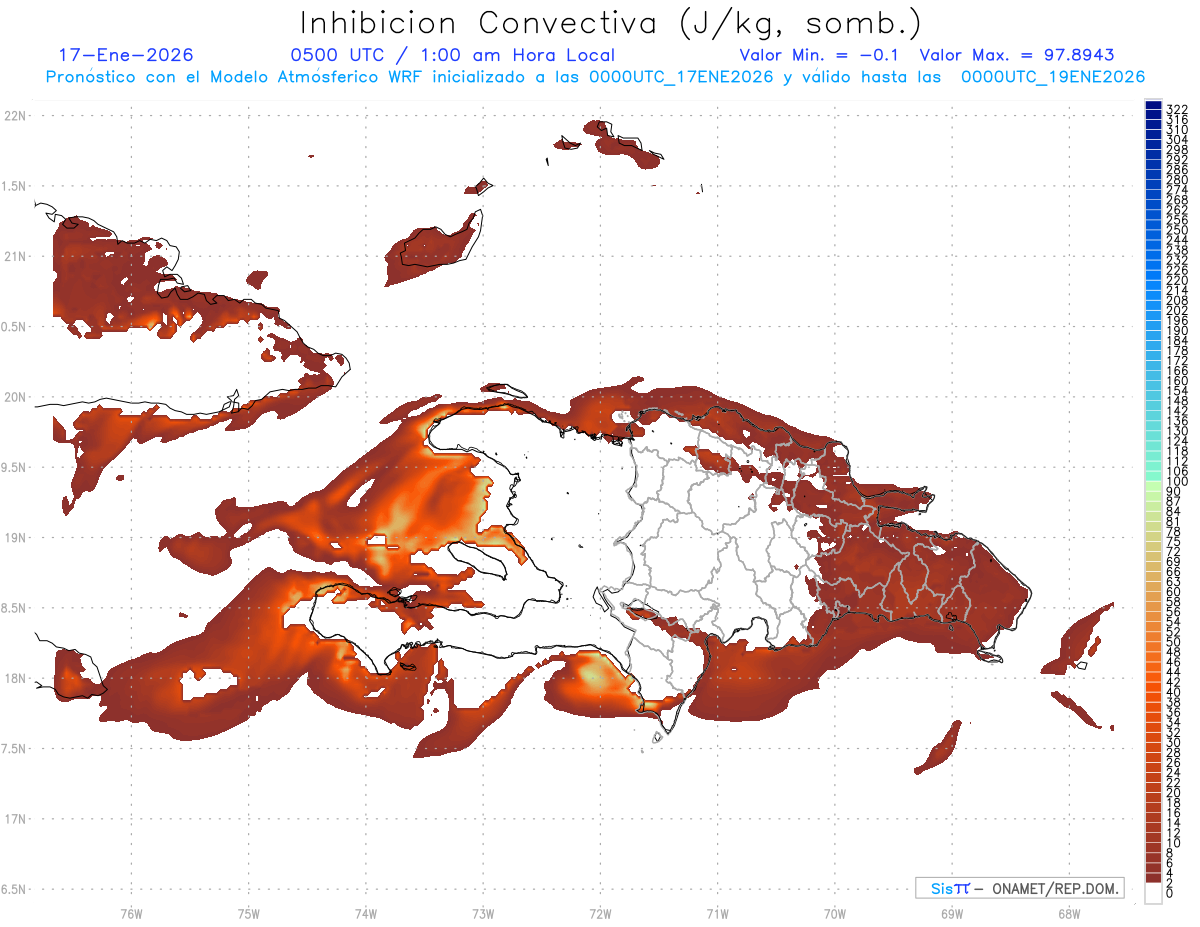Click the "18N" latitude label

click(x=15, y=678)
